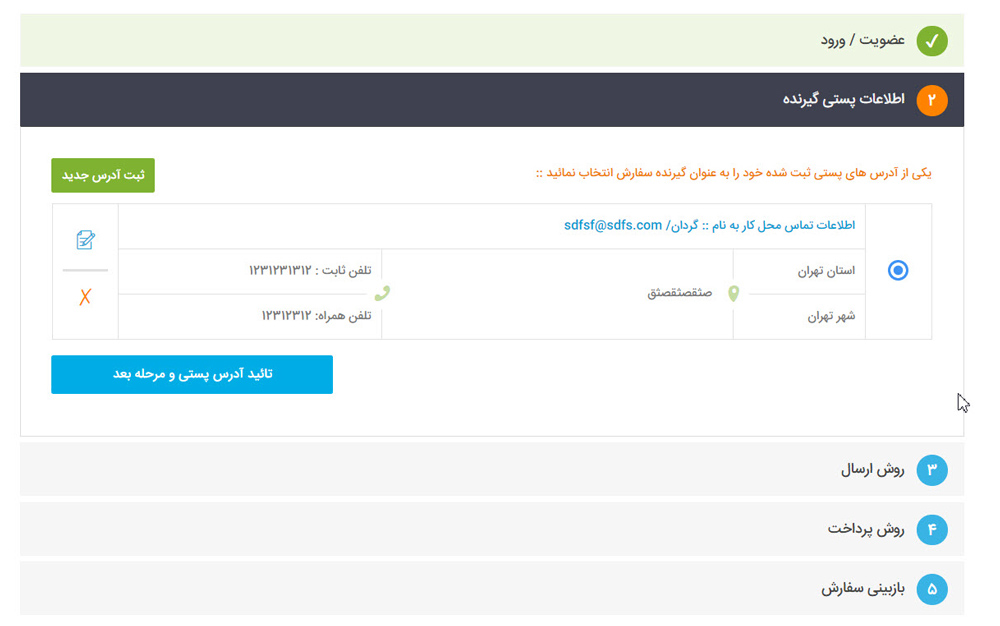Expand the روش پرداخت step
The width and height of the screenshot is (1000, 626).
click(x=492, y=530)
